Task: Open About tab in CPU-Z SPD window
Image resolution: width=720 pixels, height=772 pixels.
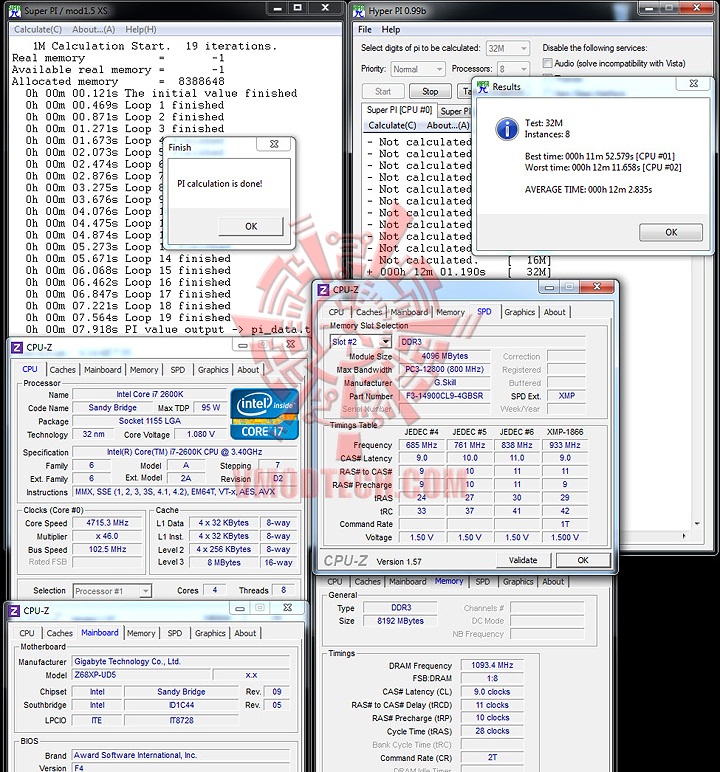Action: pyautogui.click(x=554, y=312)
